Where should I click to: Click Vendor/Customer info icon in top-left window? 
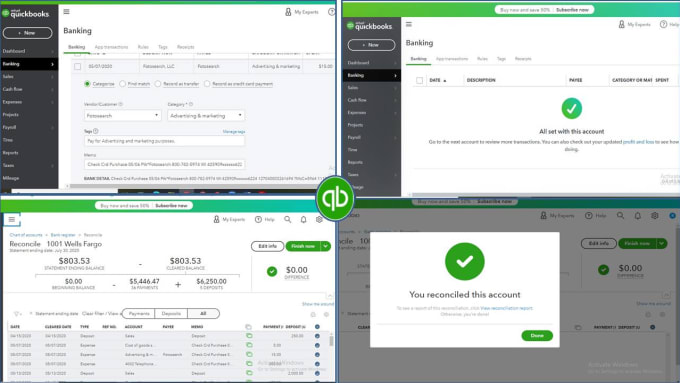point(121,104)
